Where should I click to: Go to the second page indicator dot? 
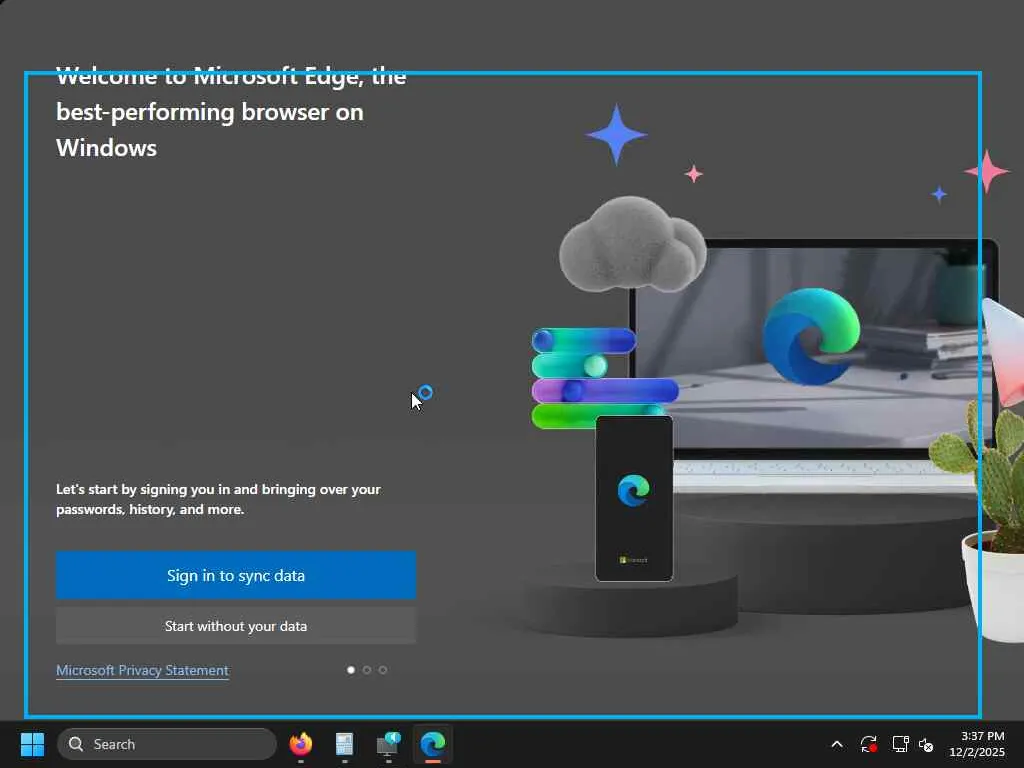367,670
